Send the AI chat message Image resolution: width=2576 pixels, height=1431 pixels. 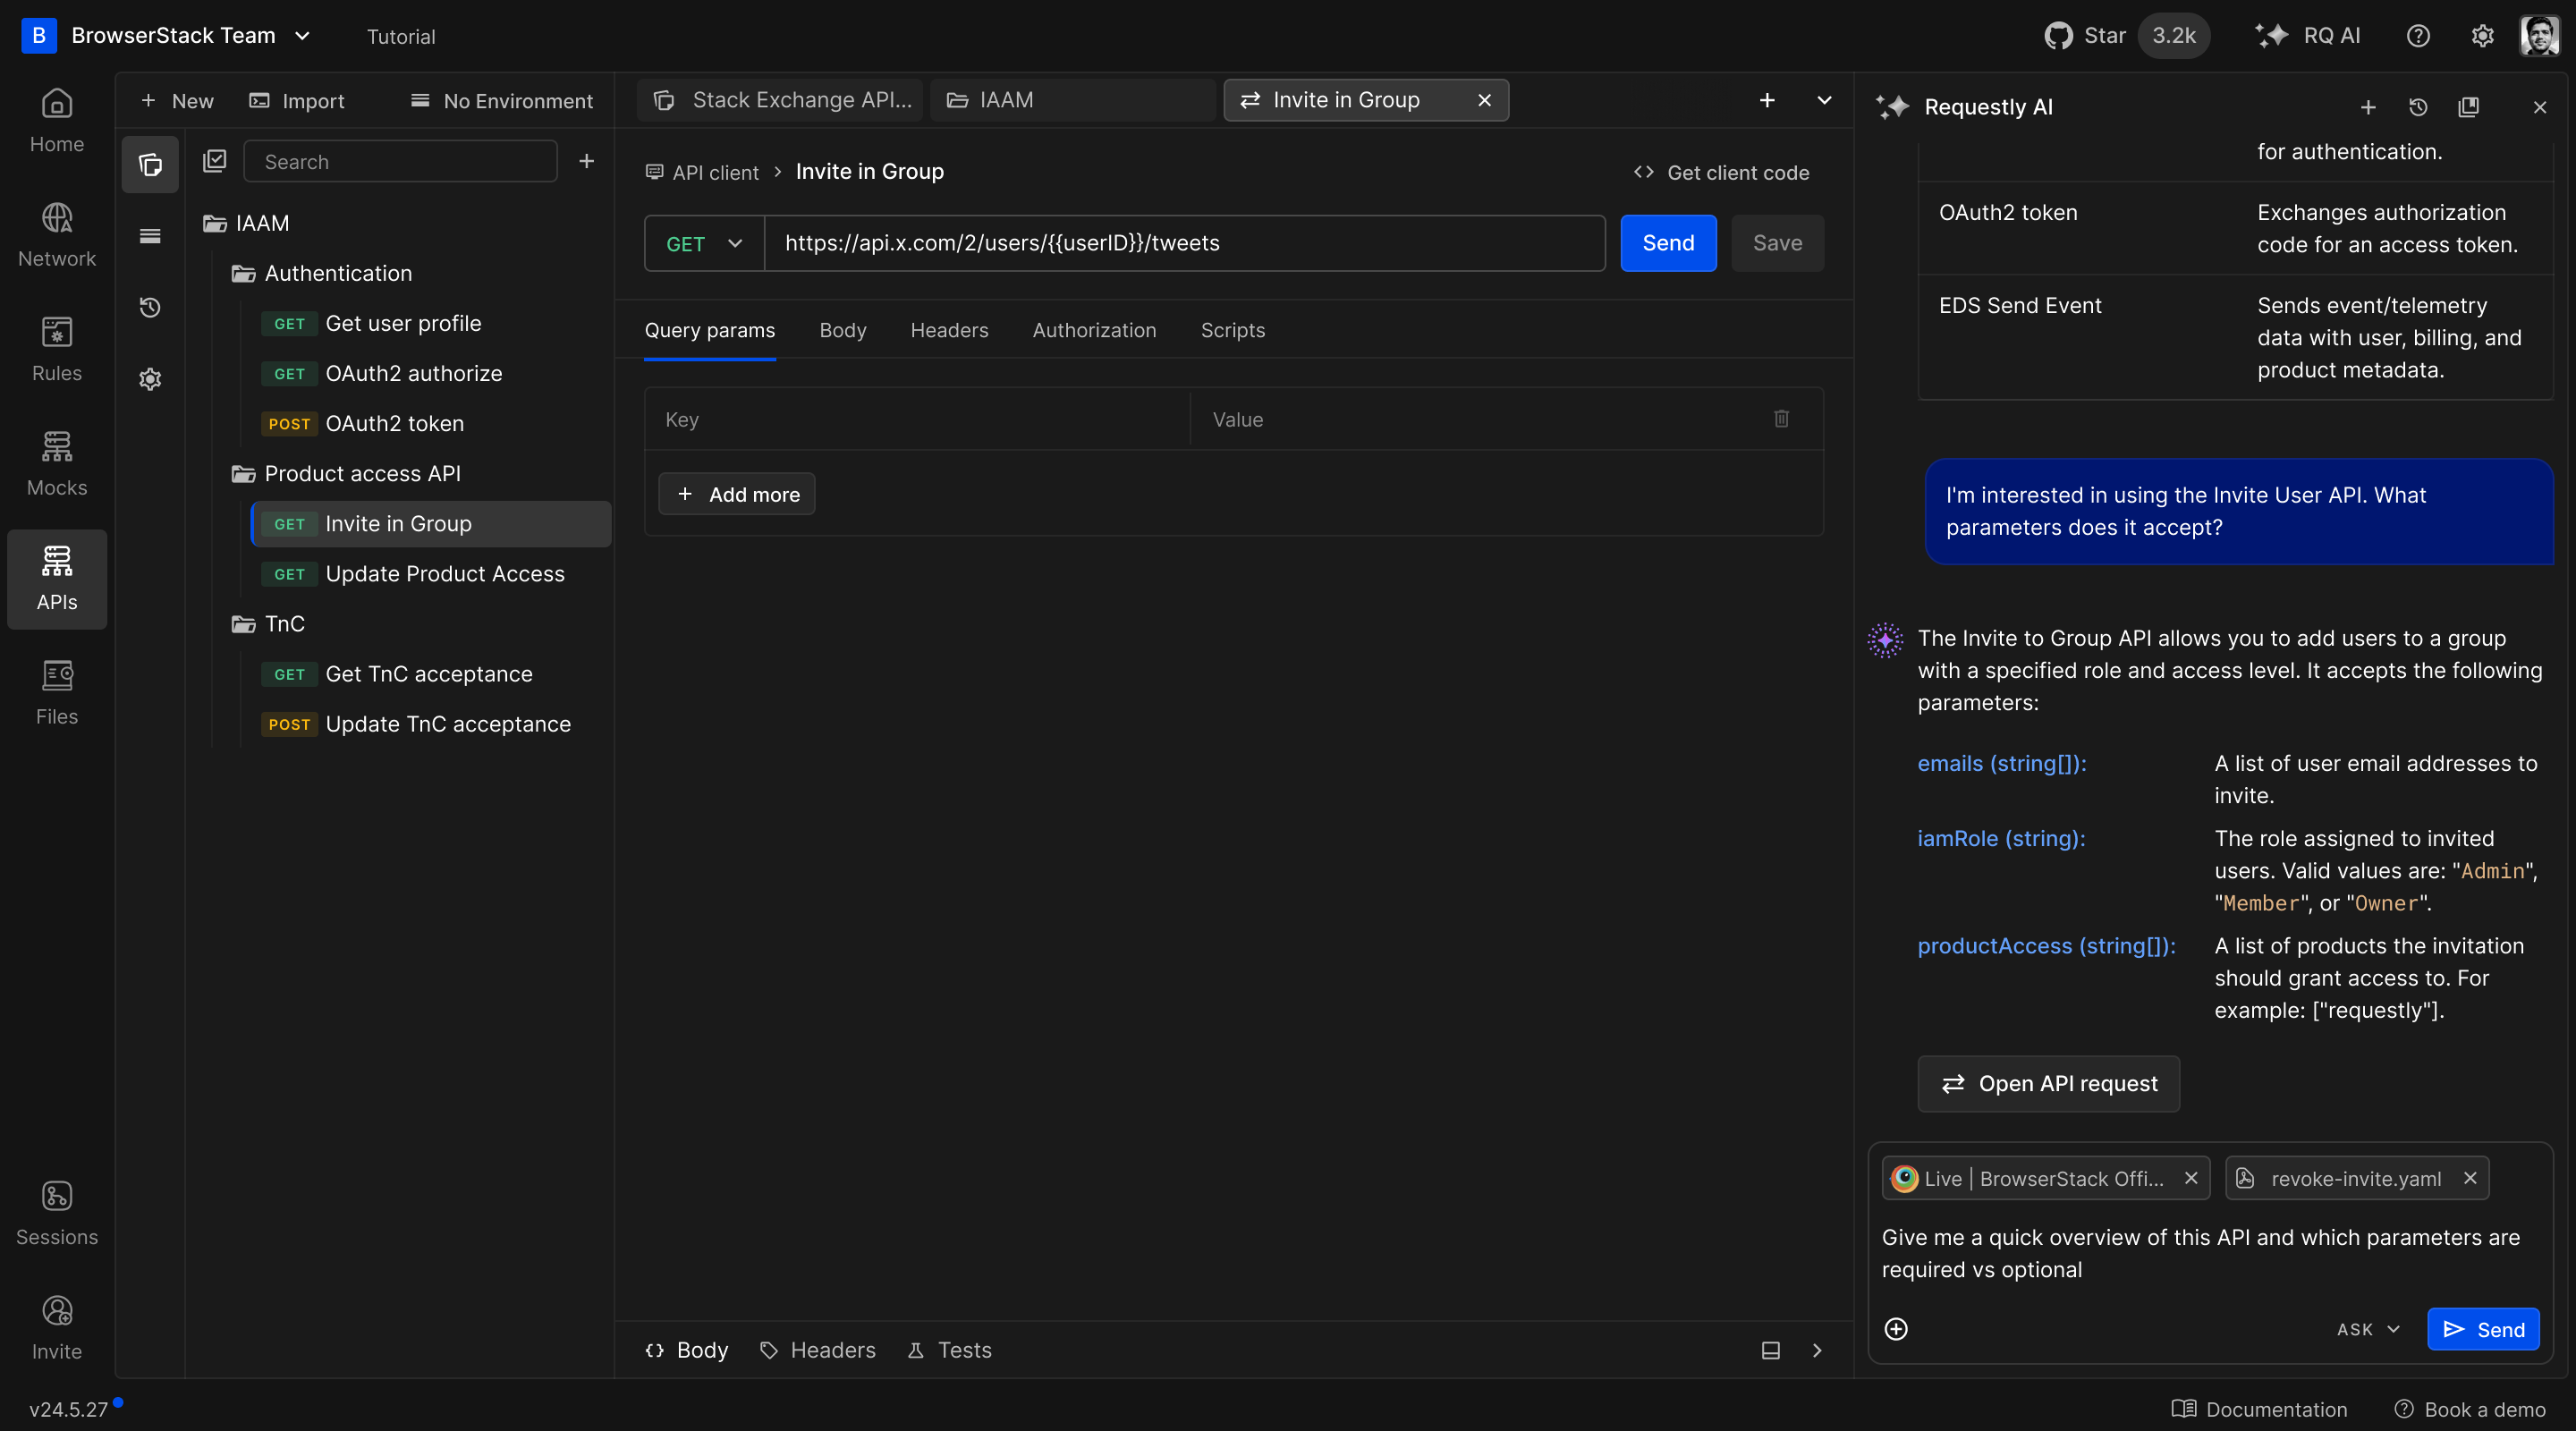click(2483, 1329)
